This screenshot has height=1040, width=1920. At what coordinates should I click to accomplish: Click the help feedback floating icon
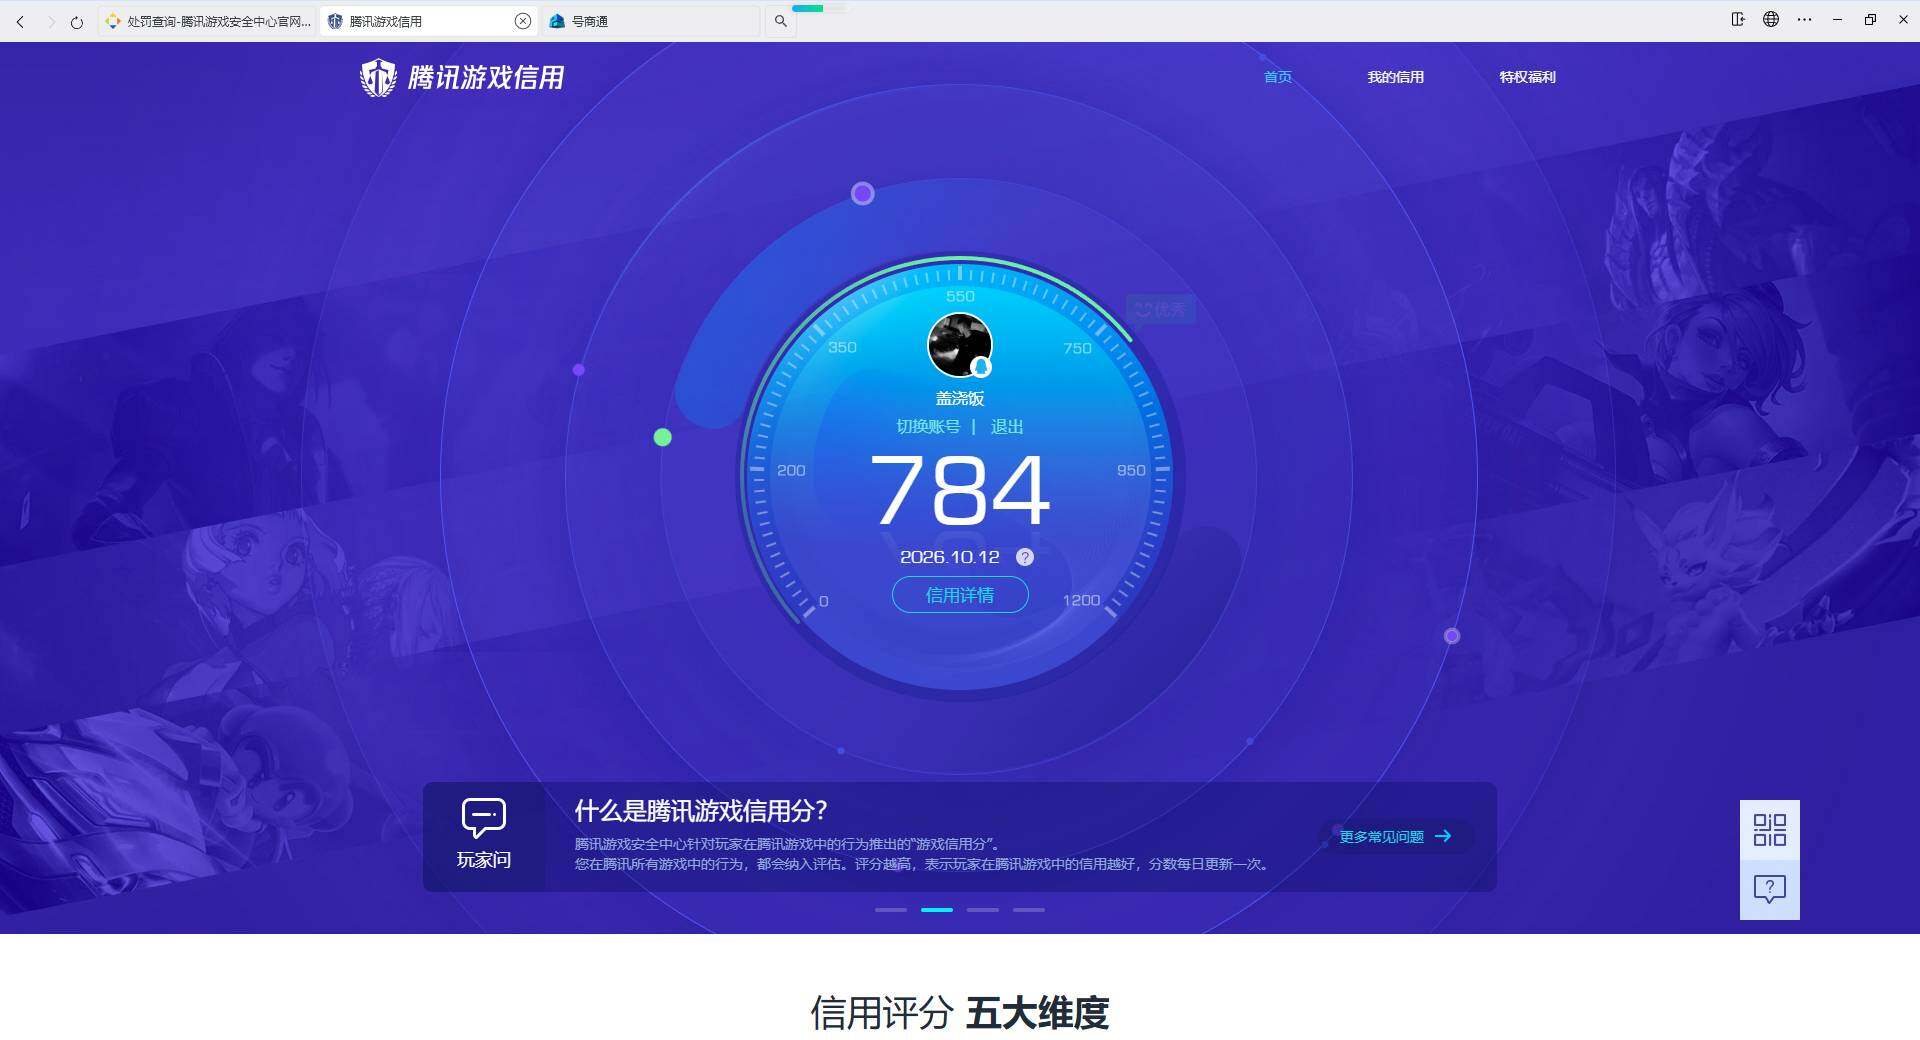tap(1770, 890)
